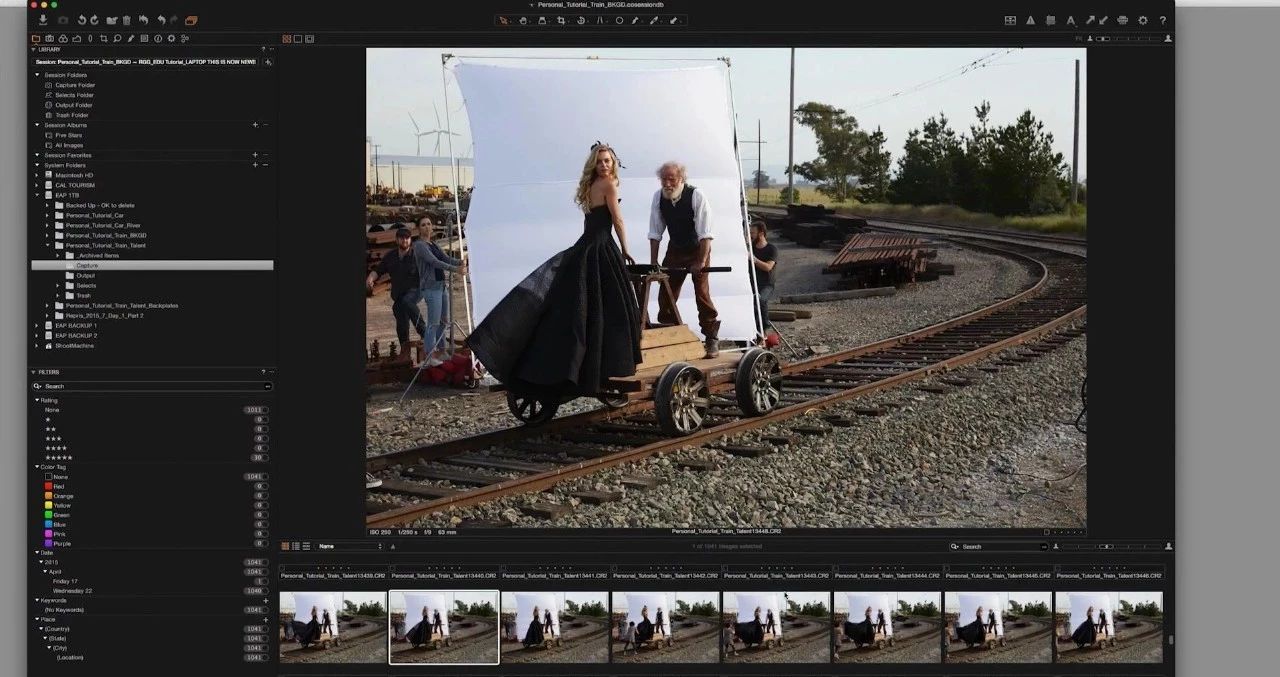Open the Metadata info tool tab
The height and width of the screenshot is (677, 1280).
[158, 39]
